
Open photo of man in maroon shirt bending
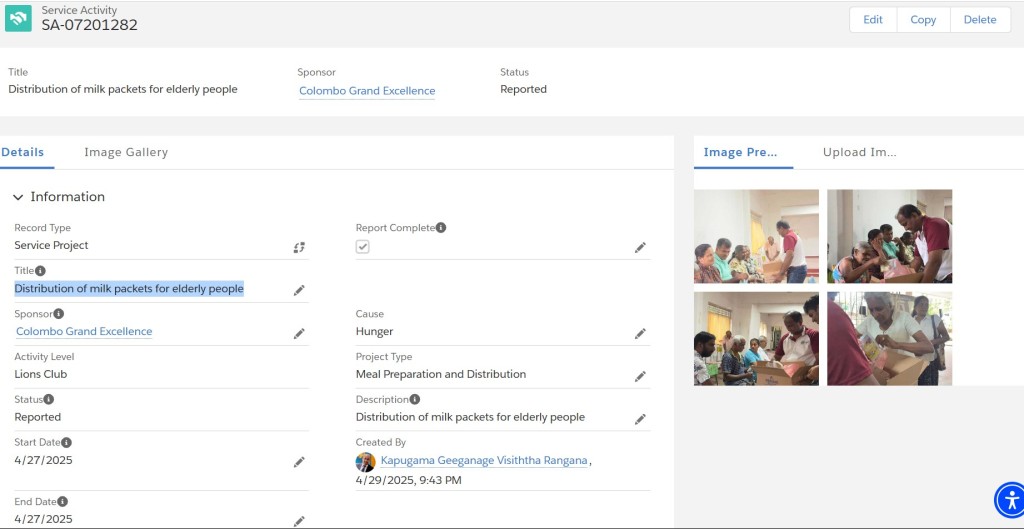click(x=889, y=236)
